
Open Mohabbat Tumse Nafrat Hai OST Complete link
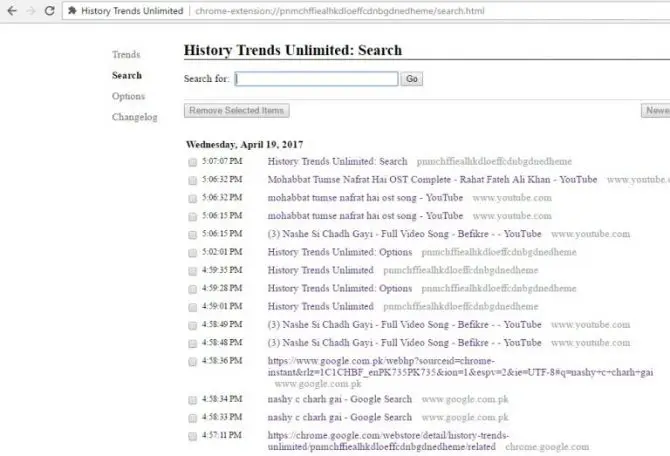tap(432, 179)
